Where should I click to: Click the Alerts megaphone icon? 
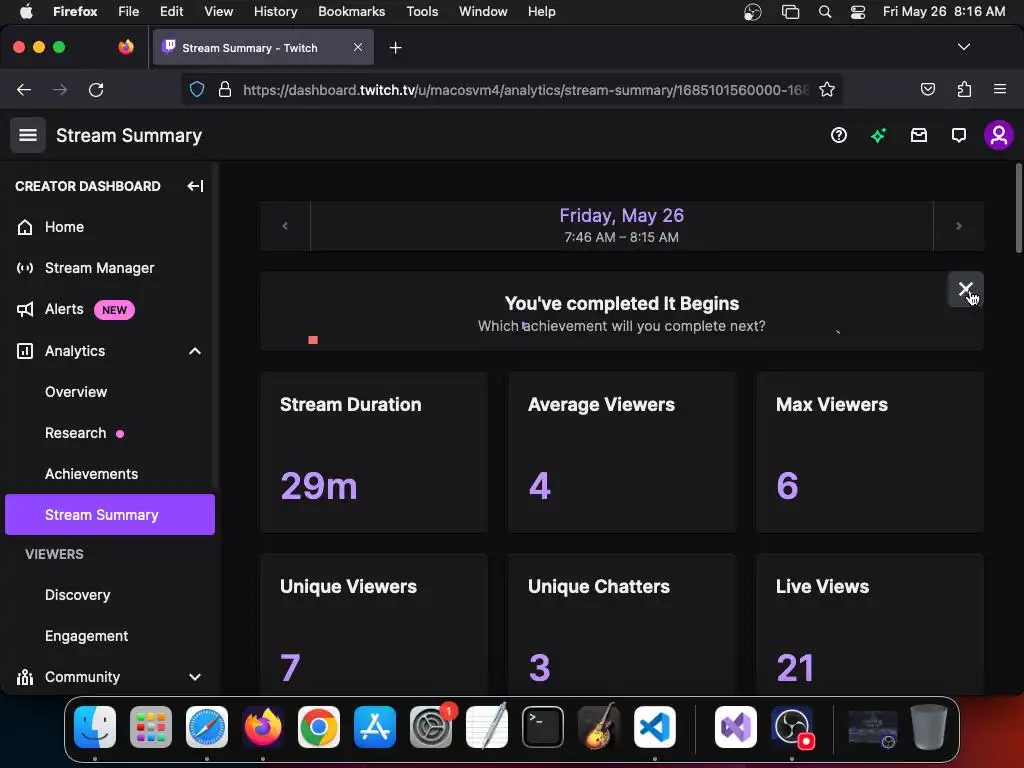point(25,310)
